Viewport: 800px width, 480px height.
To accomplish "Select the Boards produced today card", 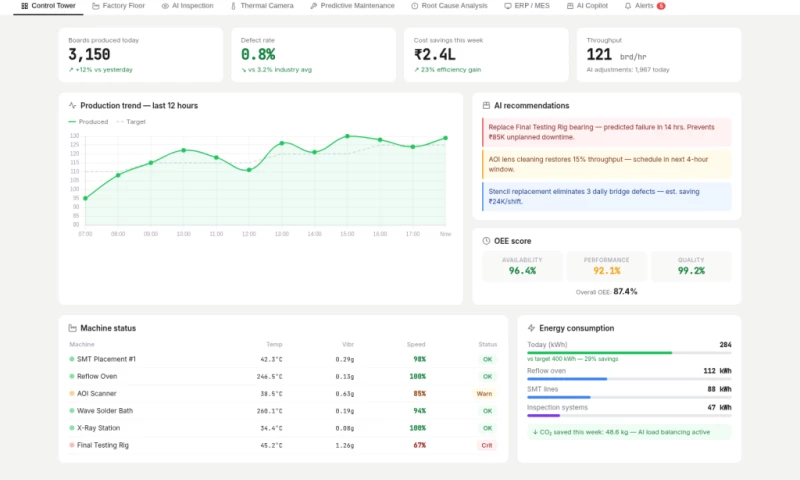I will point(141,55).
